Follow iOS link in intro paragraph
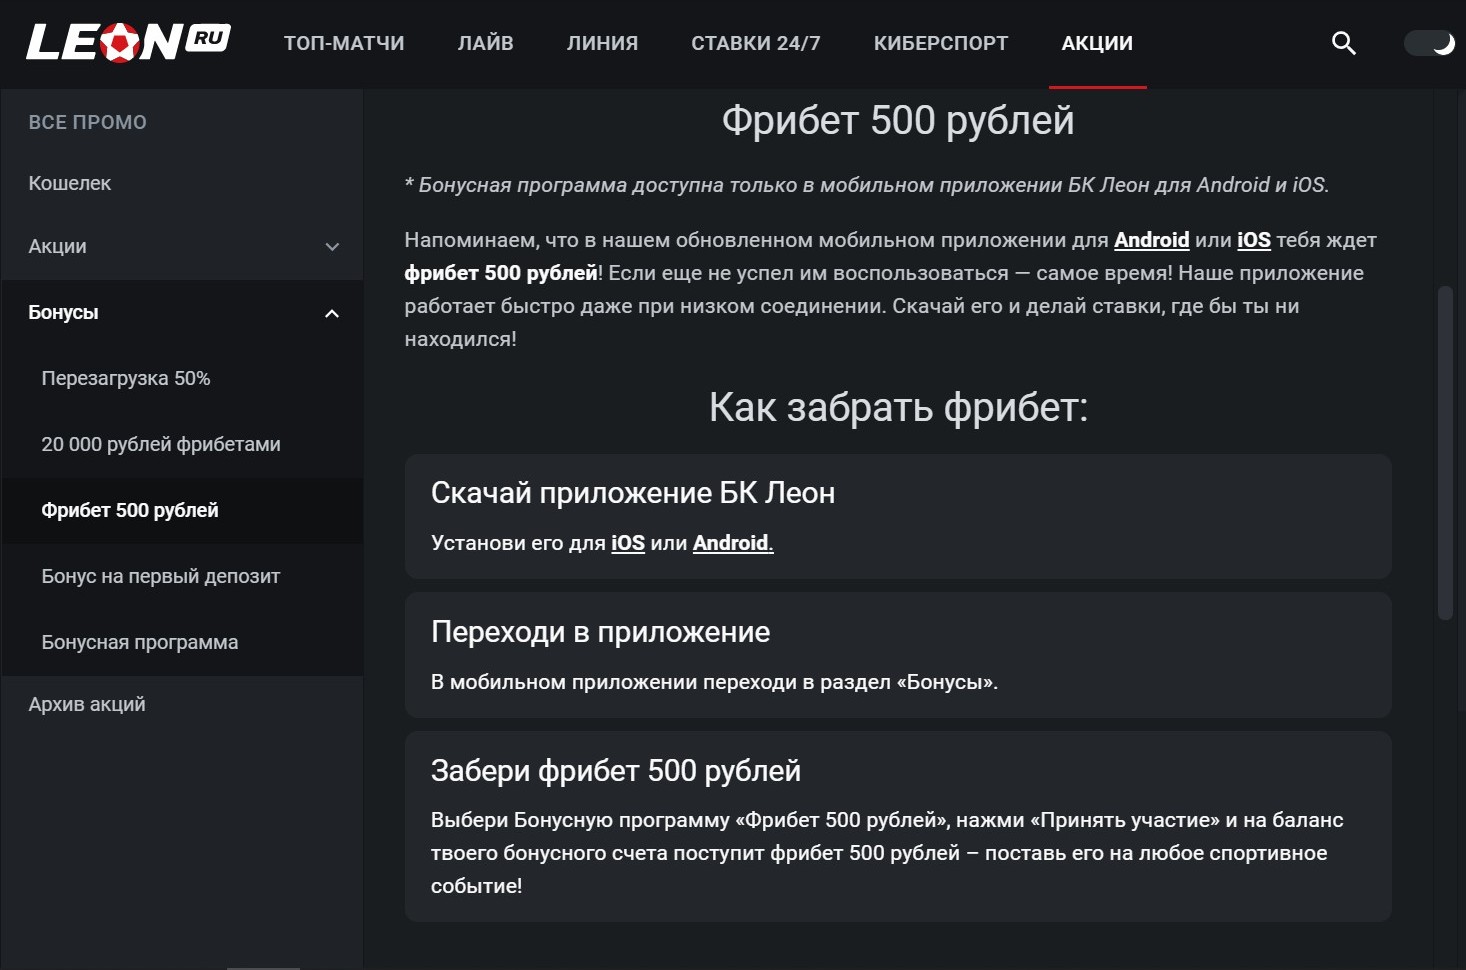1466x970 pixels. [x=1254, y=240]
